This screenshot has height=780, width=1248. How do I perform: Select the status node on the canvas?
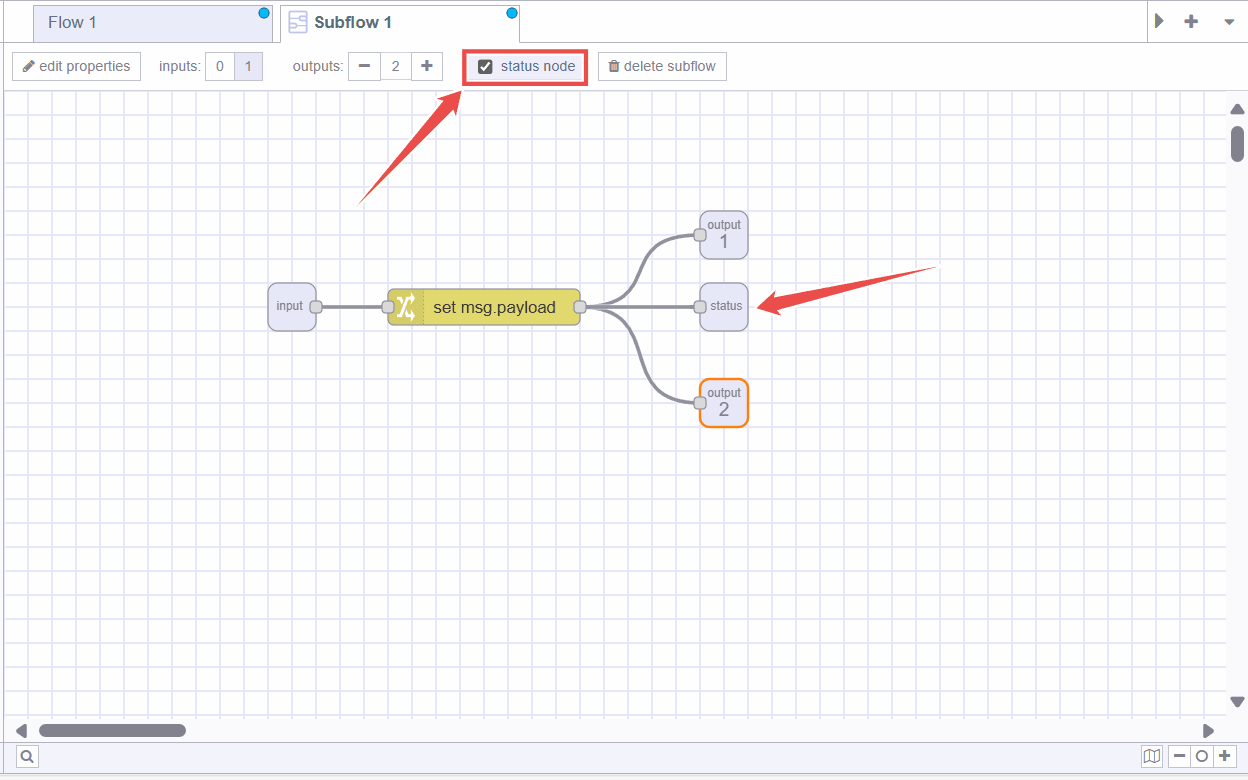pos(723,307)
